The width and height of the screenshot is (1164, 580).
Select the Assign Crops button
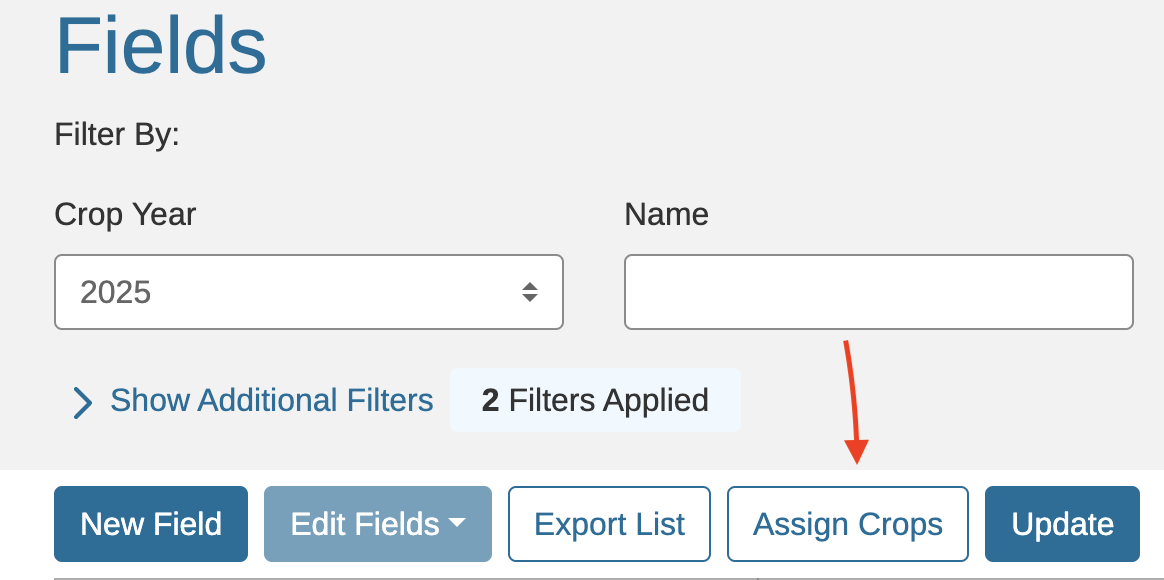point(847,524)
